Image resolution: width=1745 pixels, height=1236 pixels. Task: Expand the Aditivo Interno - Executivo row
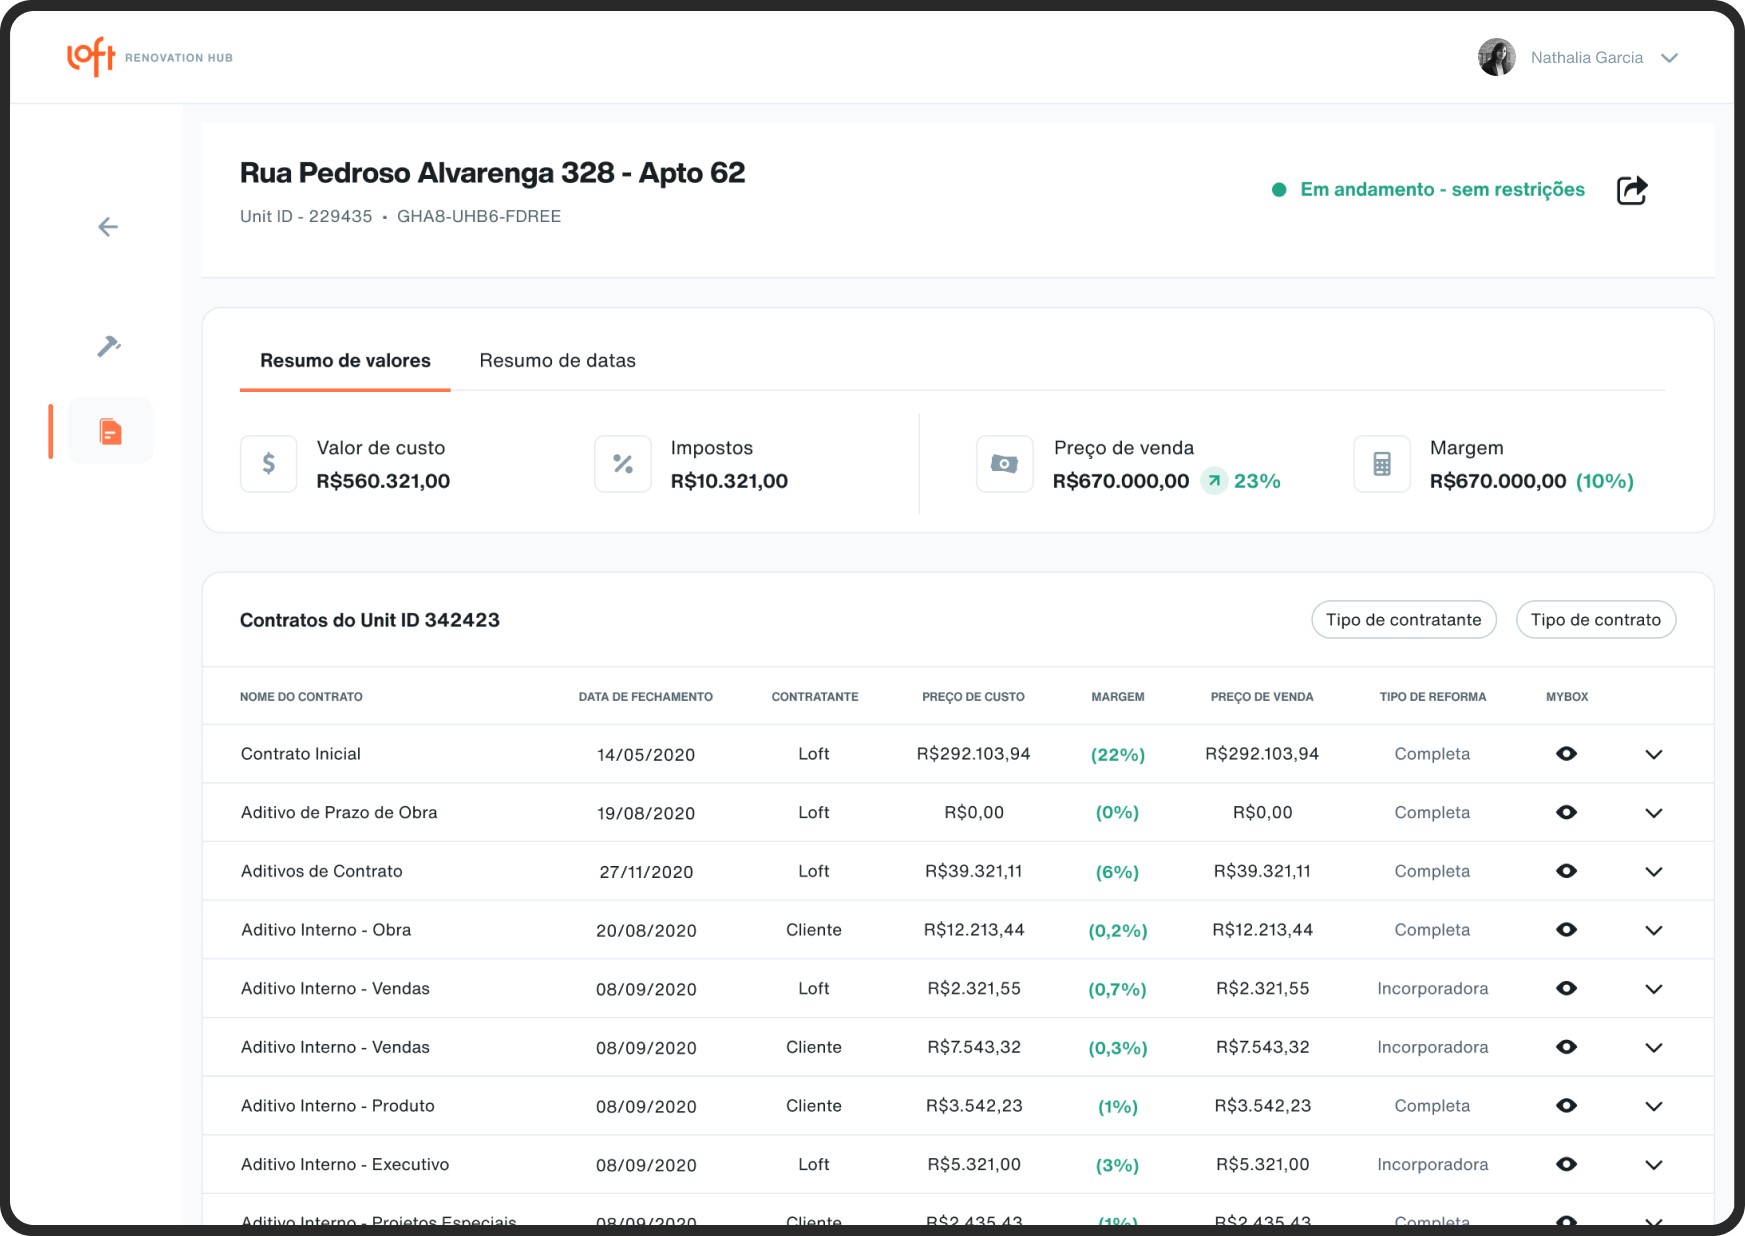point(1654,1165)
